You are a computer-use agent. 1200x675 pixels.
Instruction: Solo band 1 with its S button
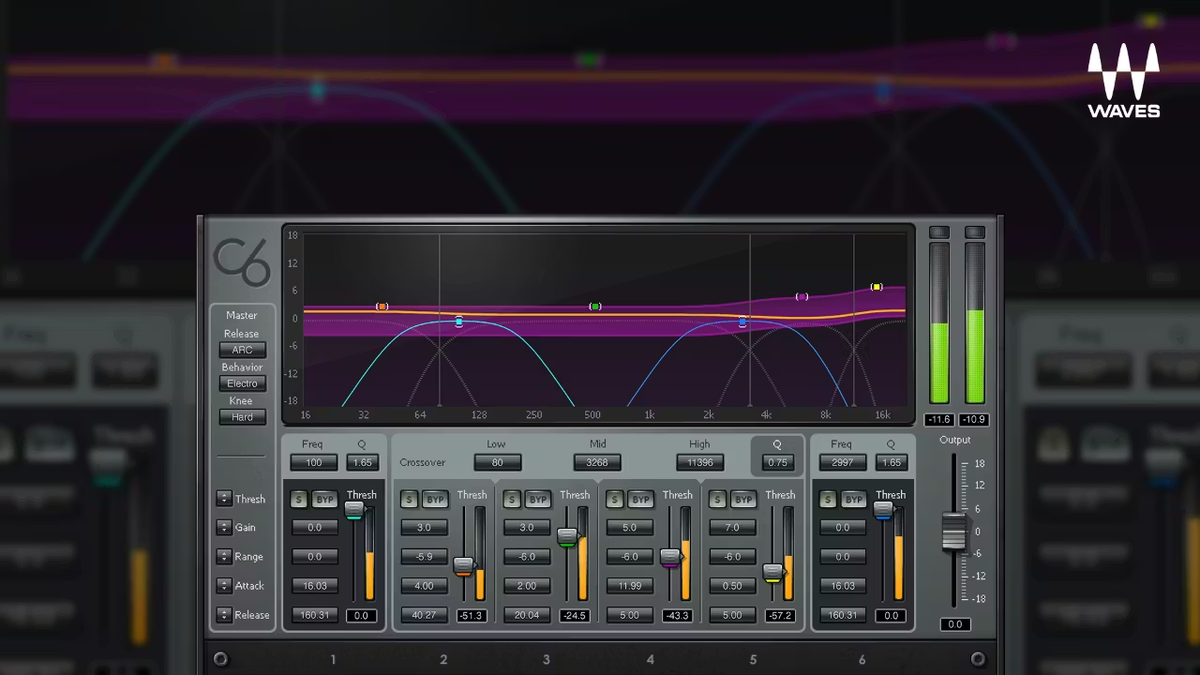click(x=299, y=499)
